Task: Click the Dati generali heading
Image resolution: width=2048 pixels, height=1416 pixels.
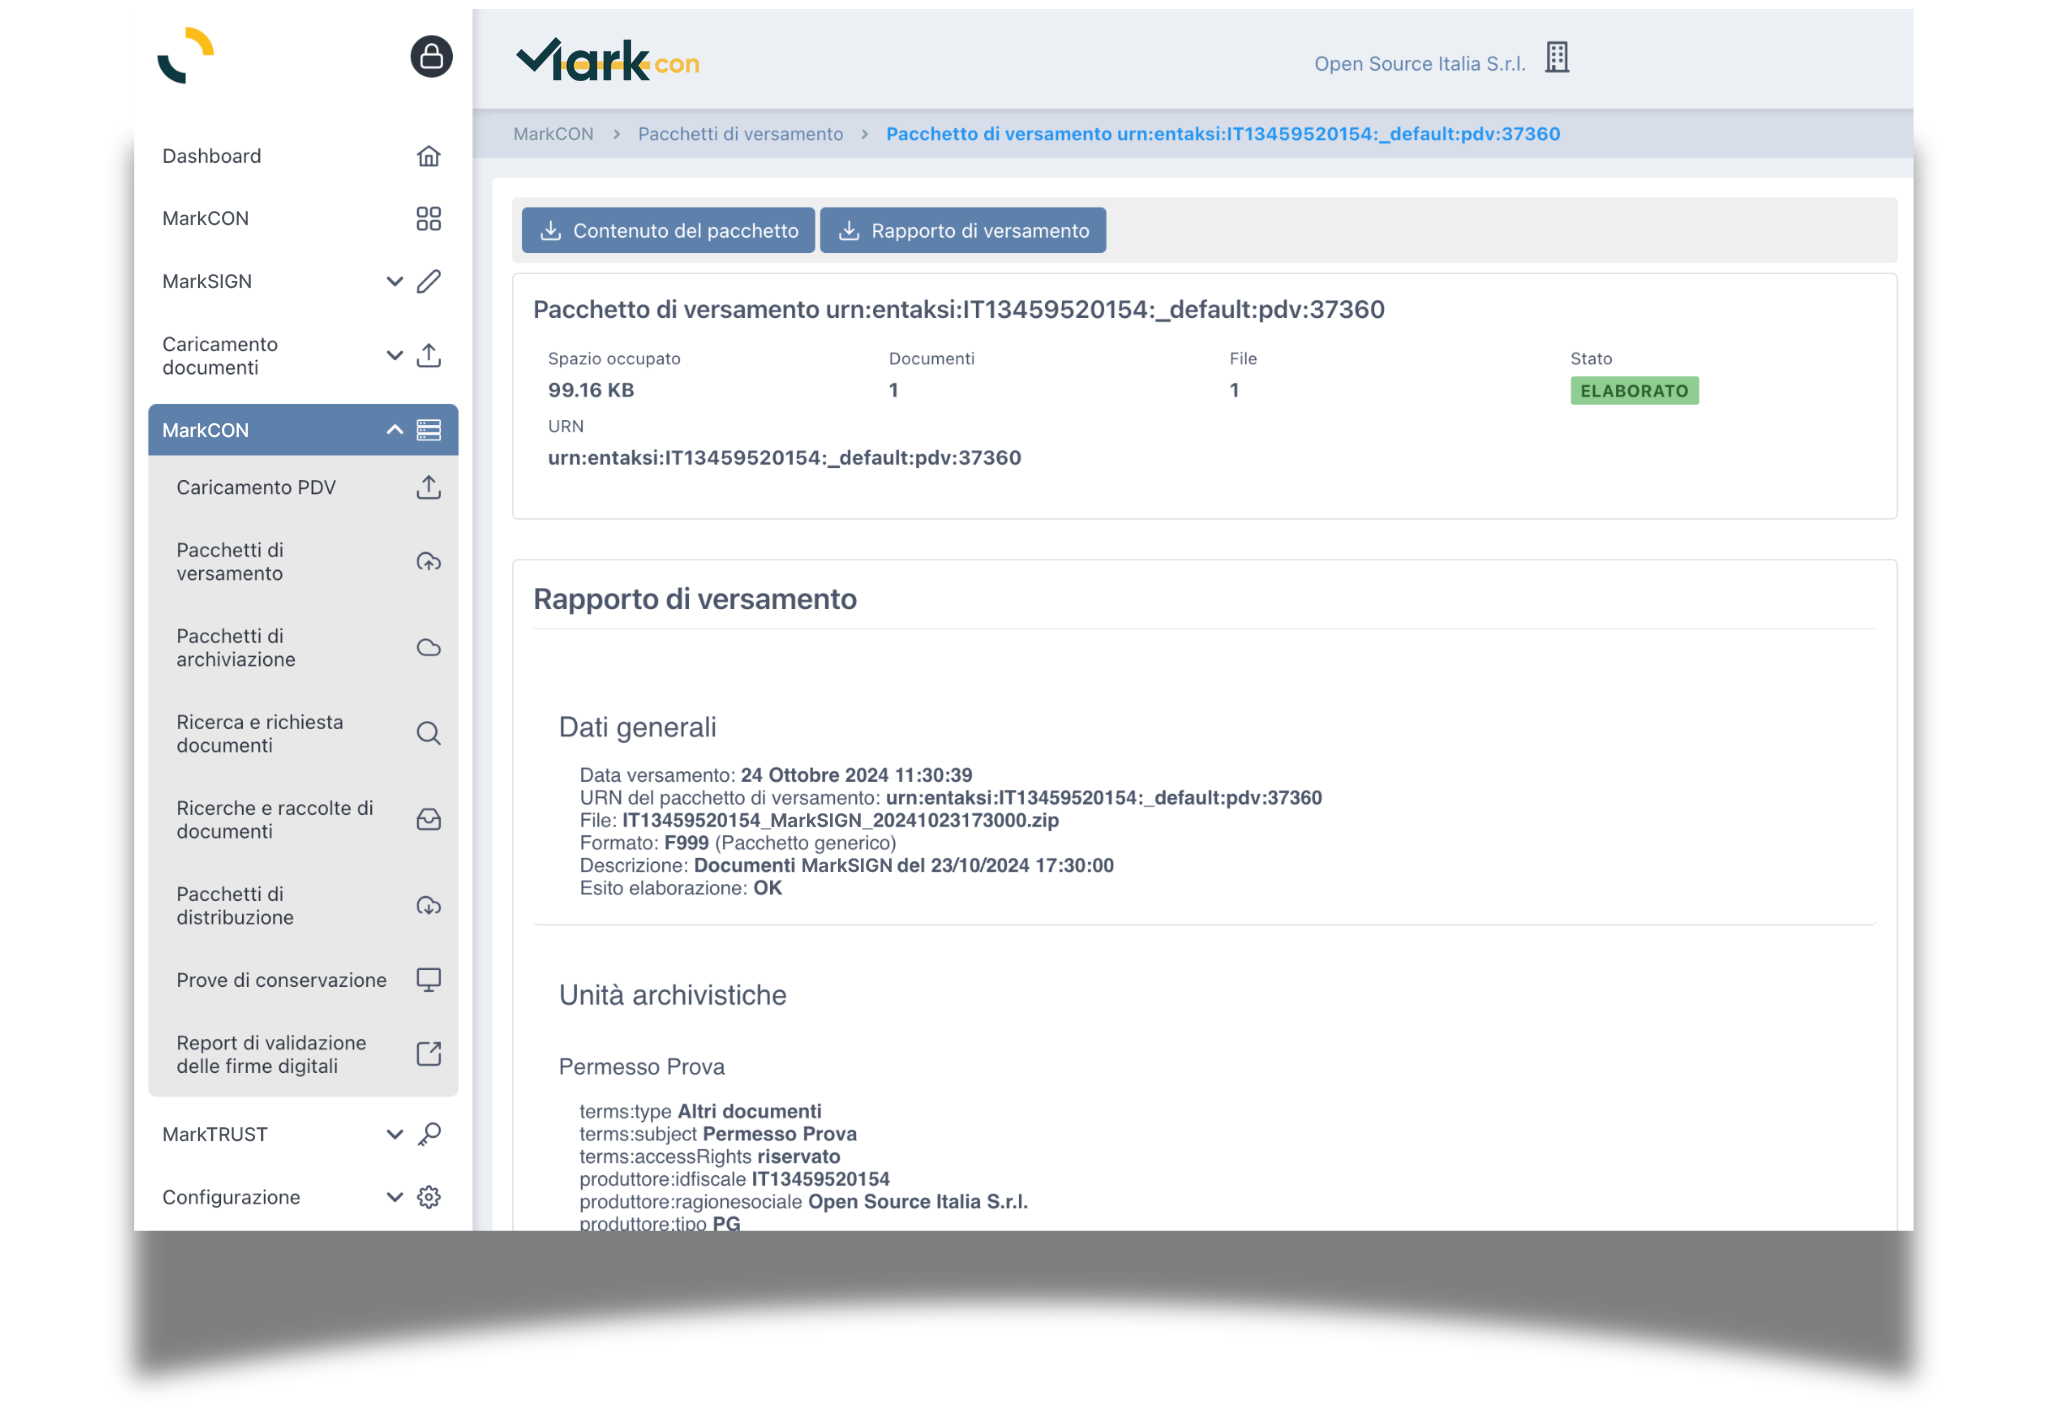Action: (x=638, y=727)
